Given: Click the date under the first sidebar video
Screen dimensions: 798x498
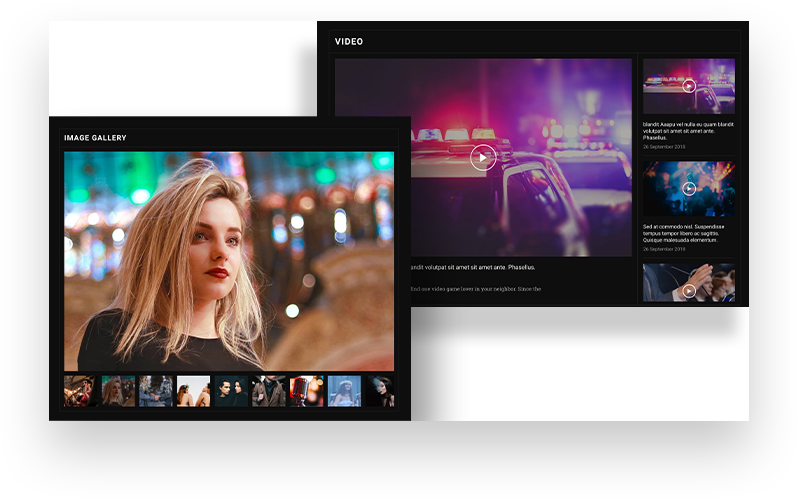Looking at the screenshot, I should (x=664, y=147).
